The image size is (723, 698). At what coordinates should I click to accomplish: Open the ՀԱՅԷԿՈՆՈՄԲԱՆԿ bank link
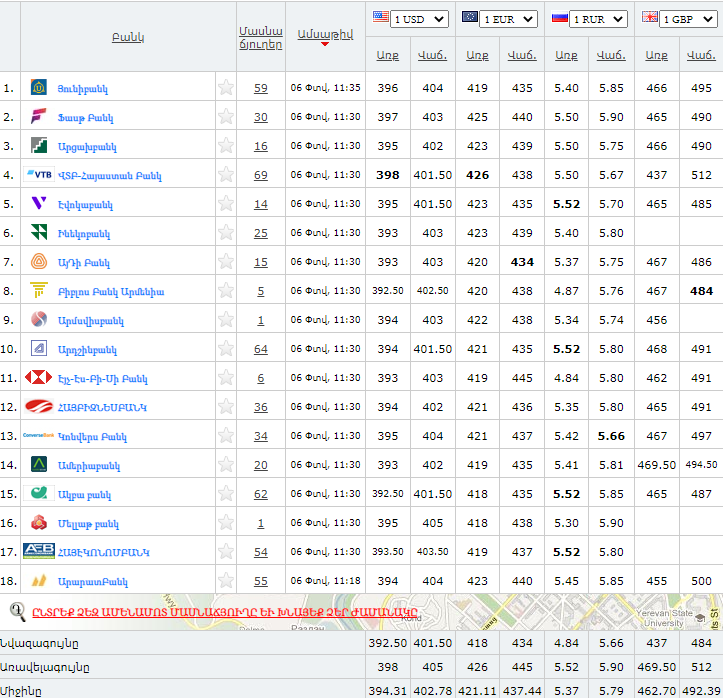pyautogui.click(x=103, y=552)
